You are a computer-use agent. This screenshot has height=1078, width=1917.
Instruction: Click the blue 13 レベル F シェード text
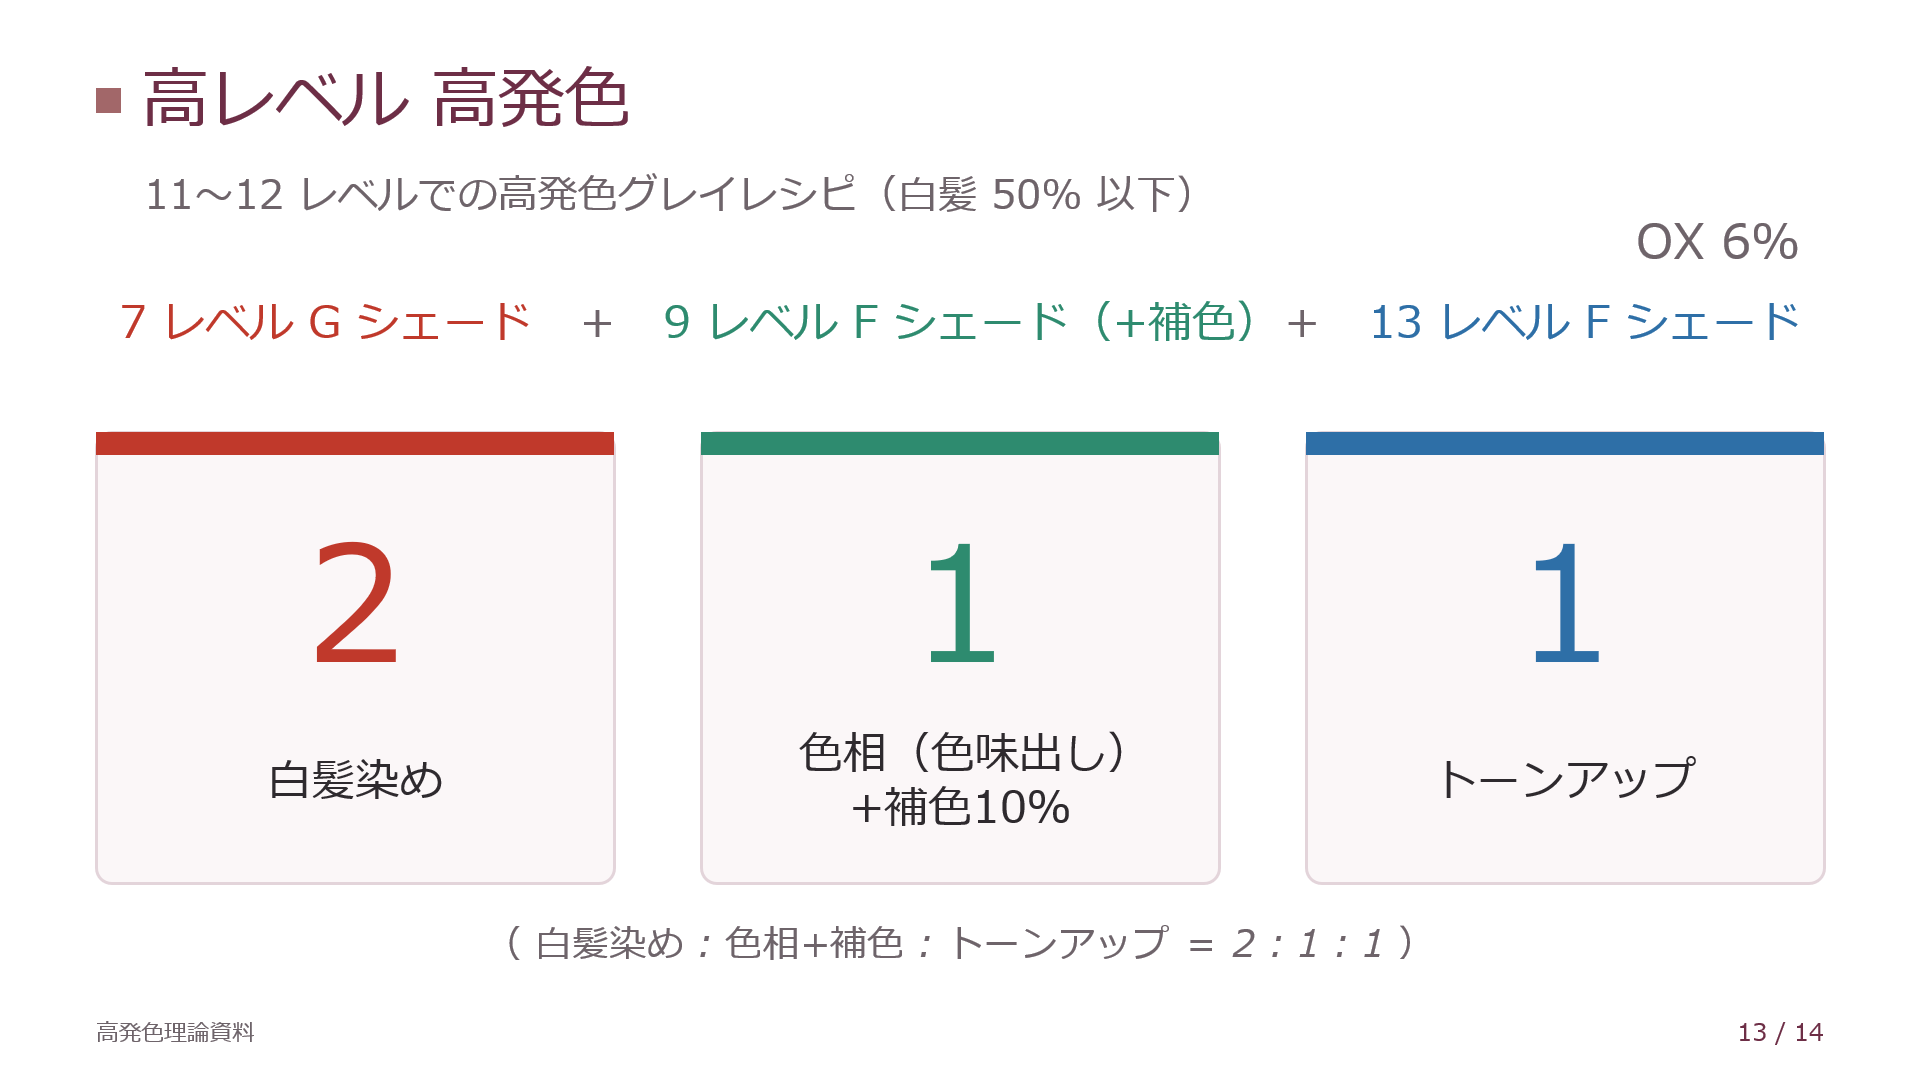click(x=1585, y=322)
